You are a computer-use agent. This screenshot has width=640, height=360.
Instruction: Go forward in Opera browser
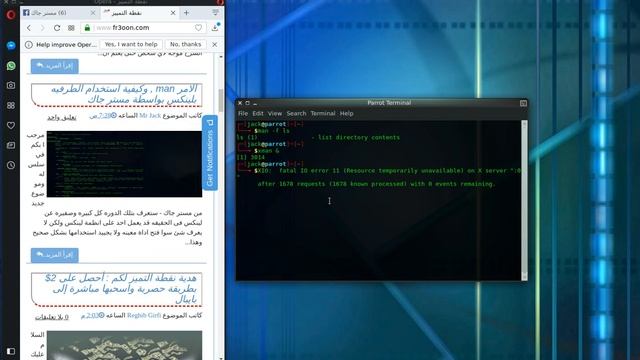click(42, 28)
